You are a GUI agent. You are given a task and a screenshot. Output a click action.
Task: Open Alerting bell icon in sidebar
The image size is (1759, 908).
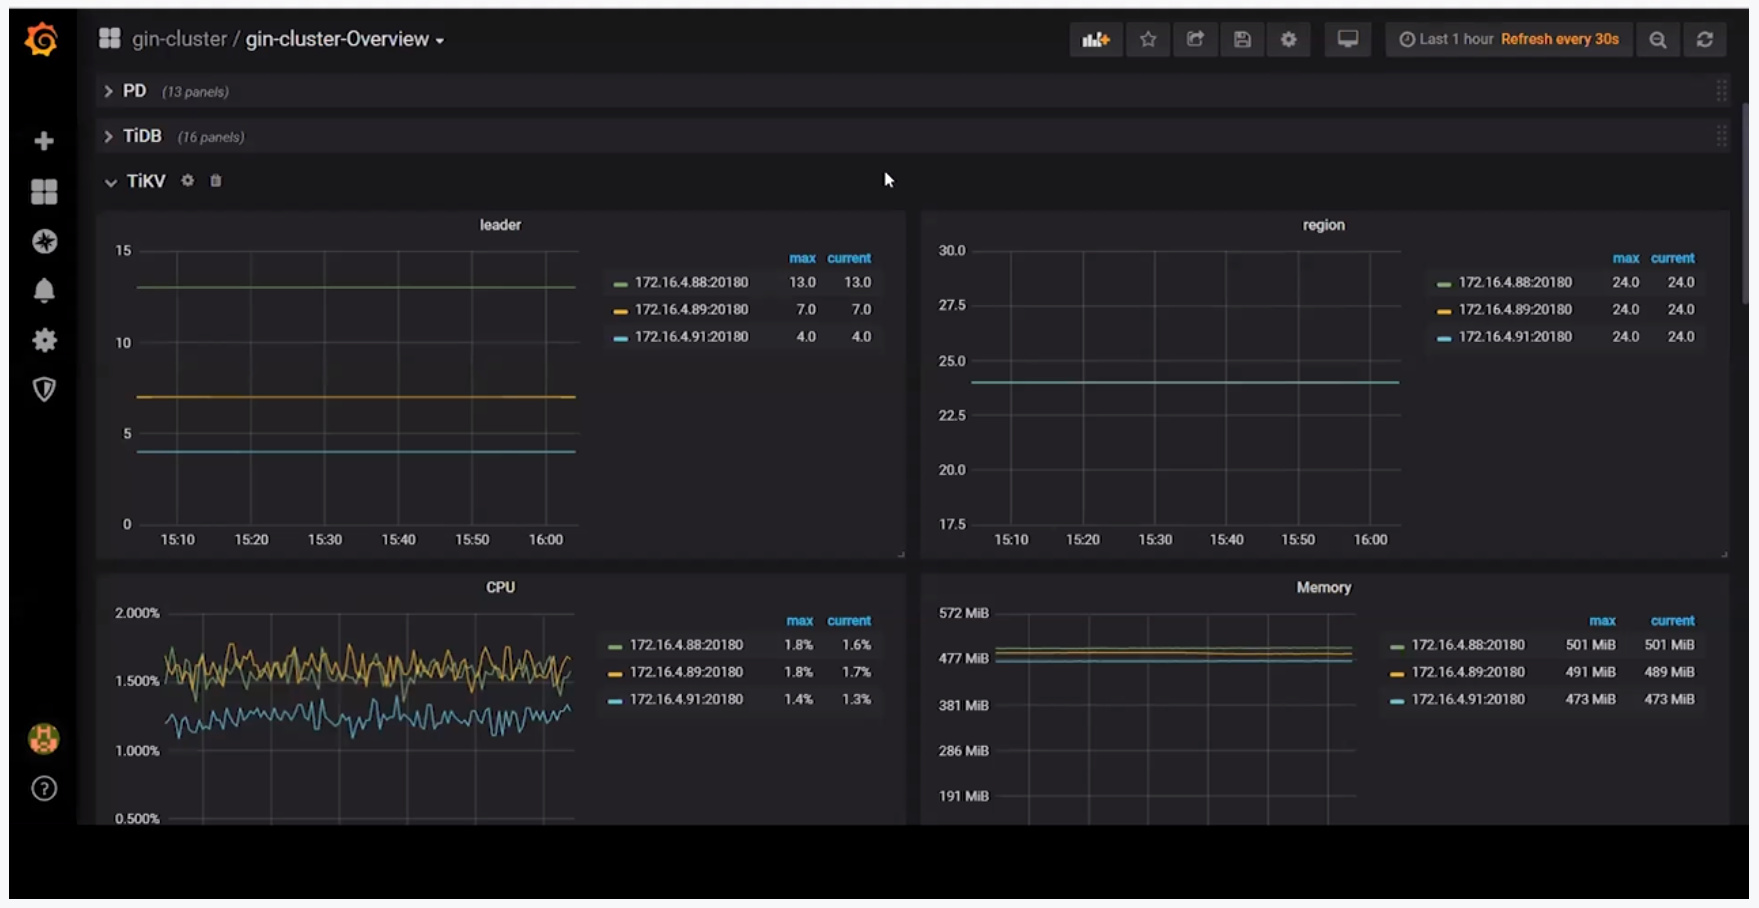pyautogui.click(x=44, y=291)
